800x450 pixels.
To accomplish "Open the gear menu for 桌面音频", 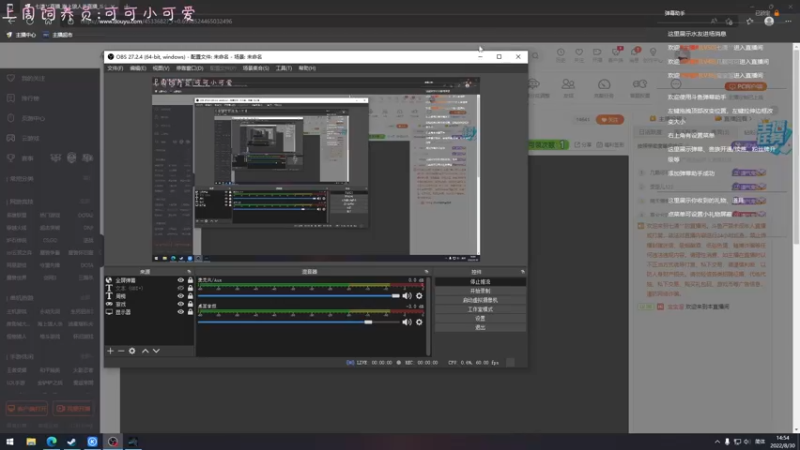I will pos(419,322).
